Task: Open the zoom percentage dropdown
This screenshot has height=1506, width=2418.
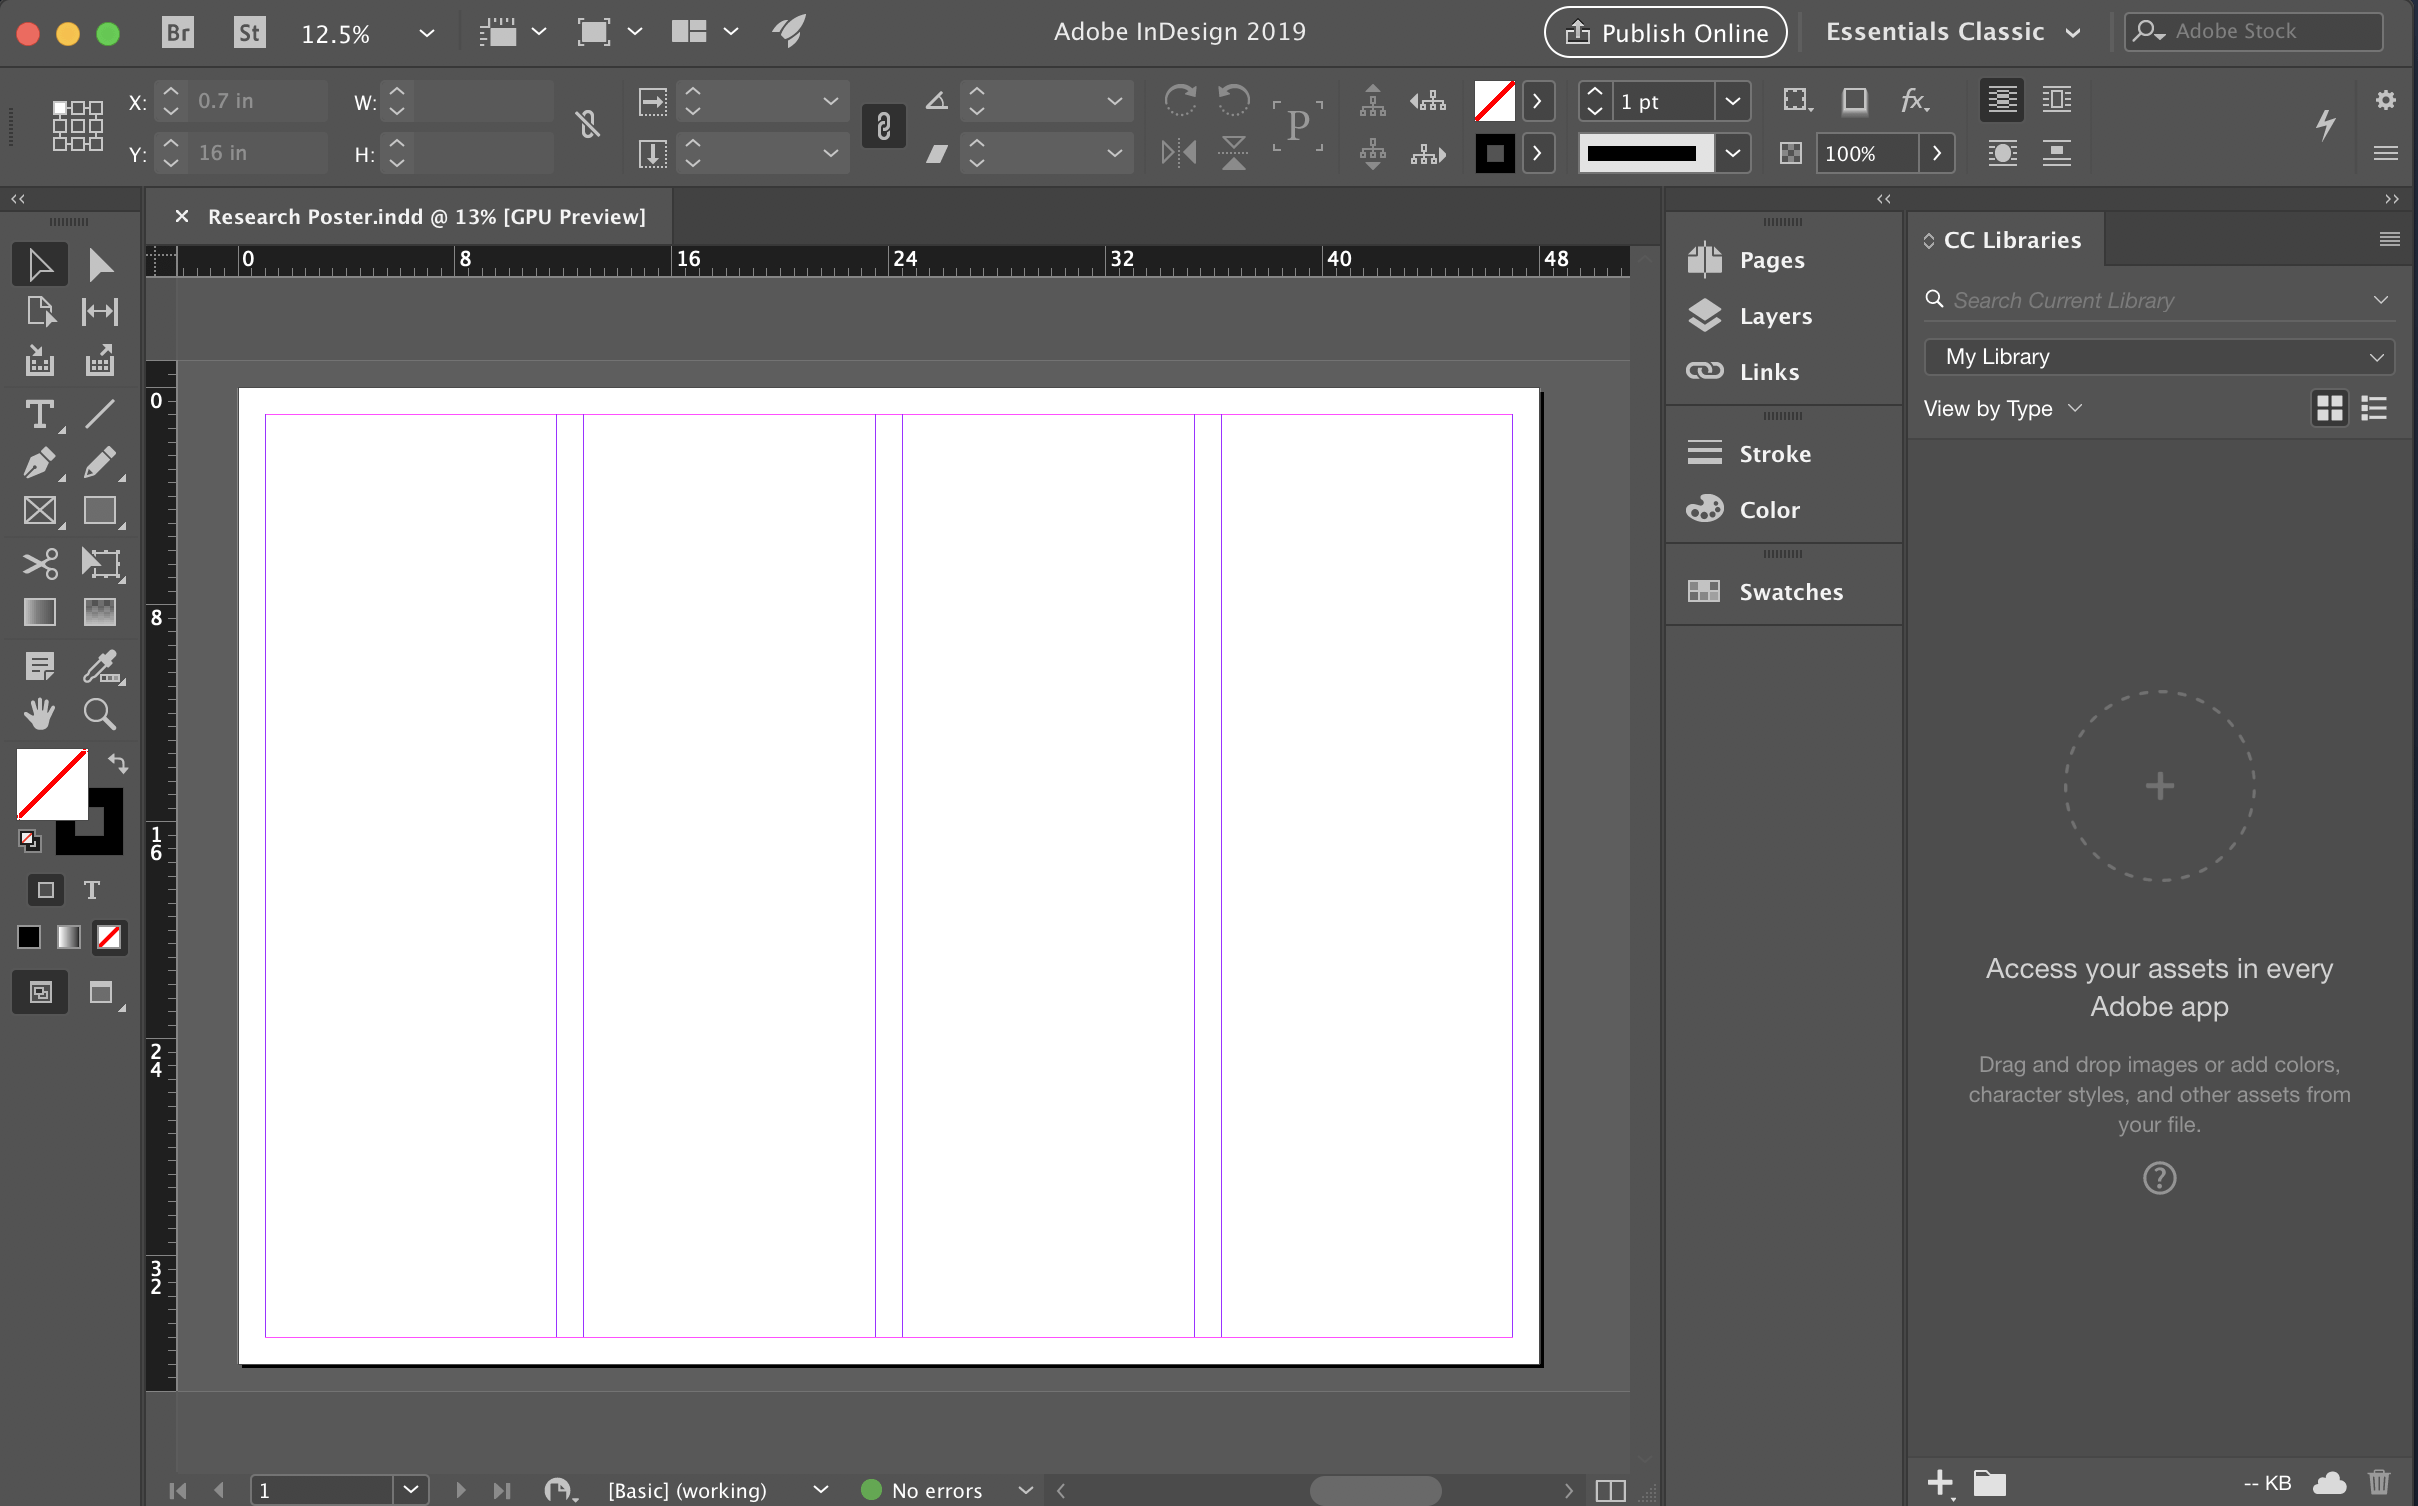Action: pyautogui.click(x=427, y=32)
